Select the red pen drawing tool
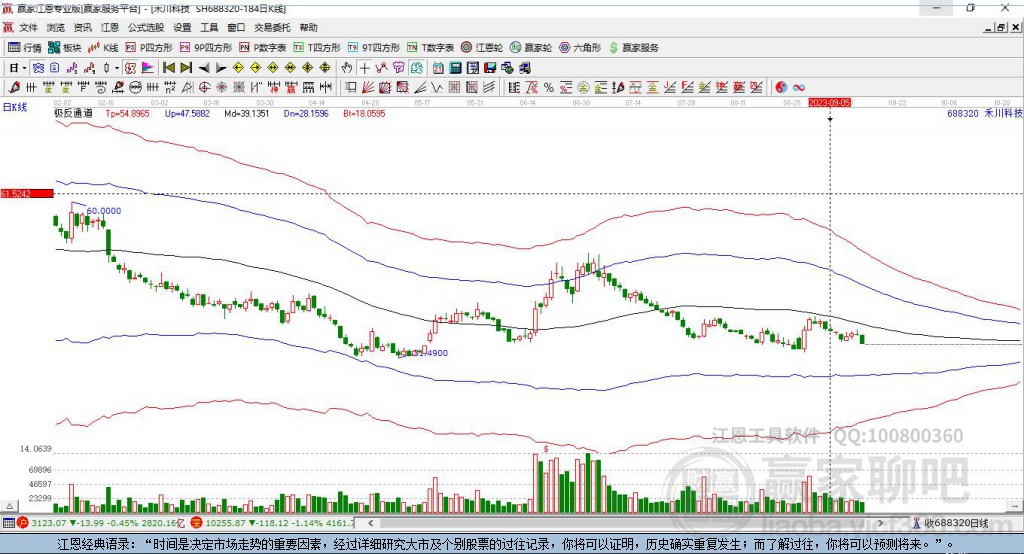The image size is (1024, 554). pos(14,88)
